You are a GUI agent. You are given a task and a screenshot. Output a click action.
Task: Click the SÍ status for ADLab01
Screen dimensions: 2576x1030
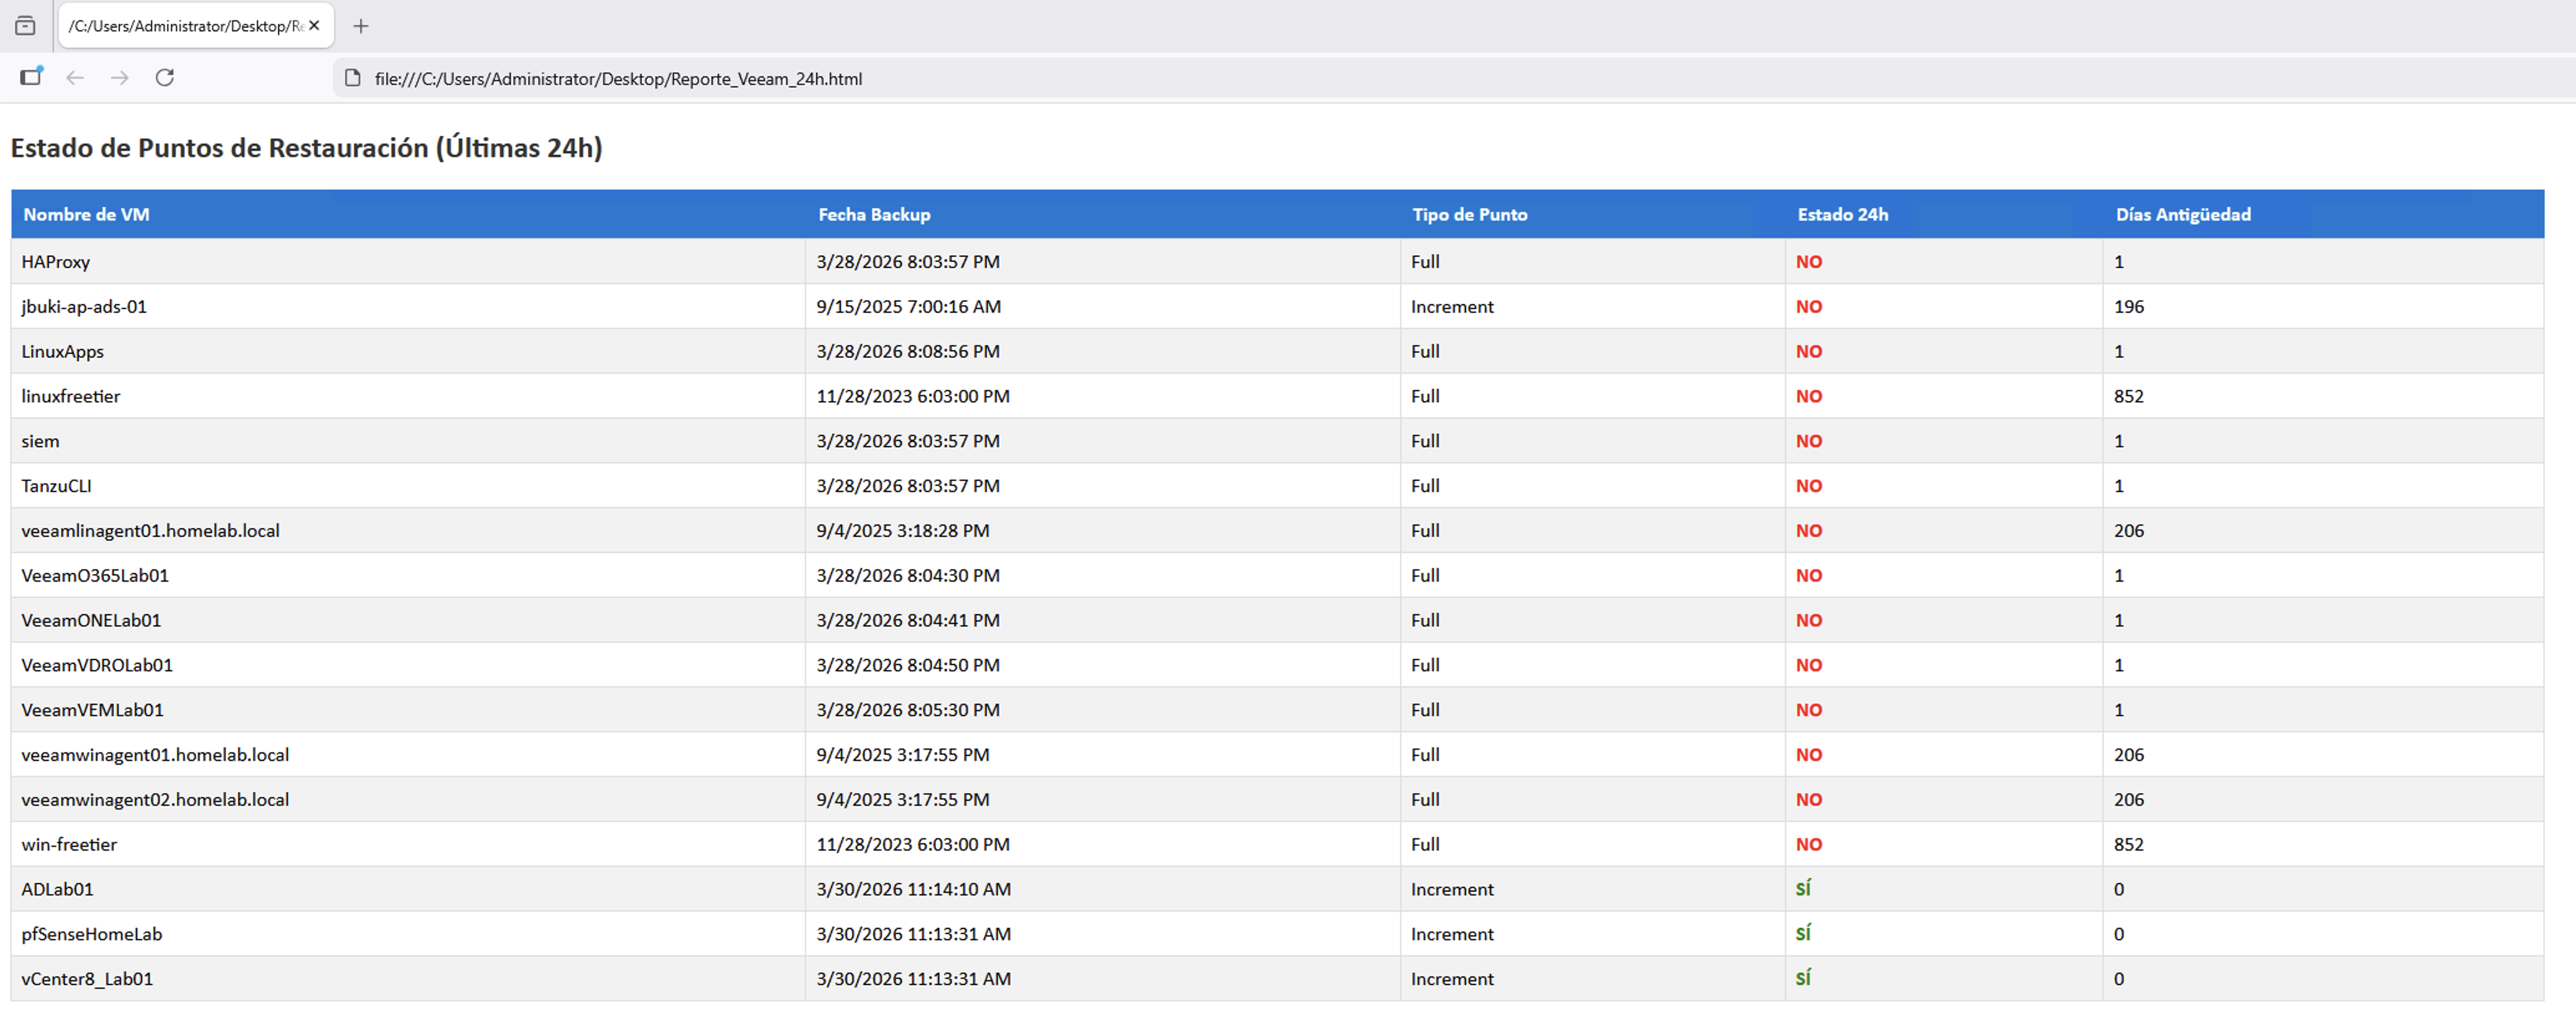pyautogui.click(x=1802, y=889)
